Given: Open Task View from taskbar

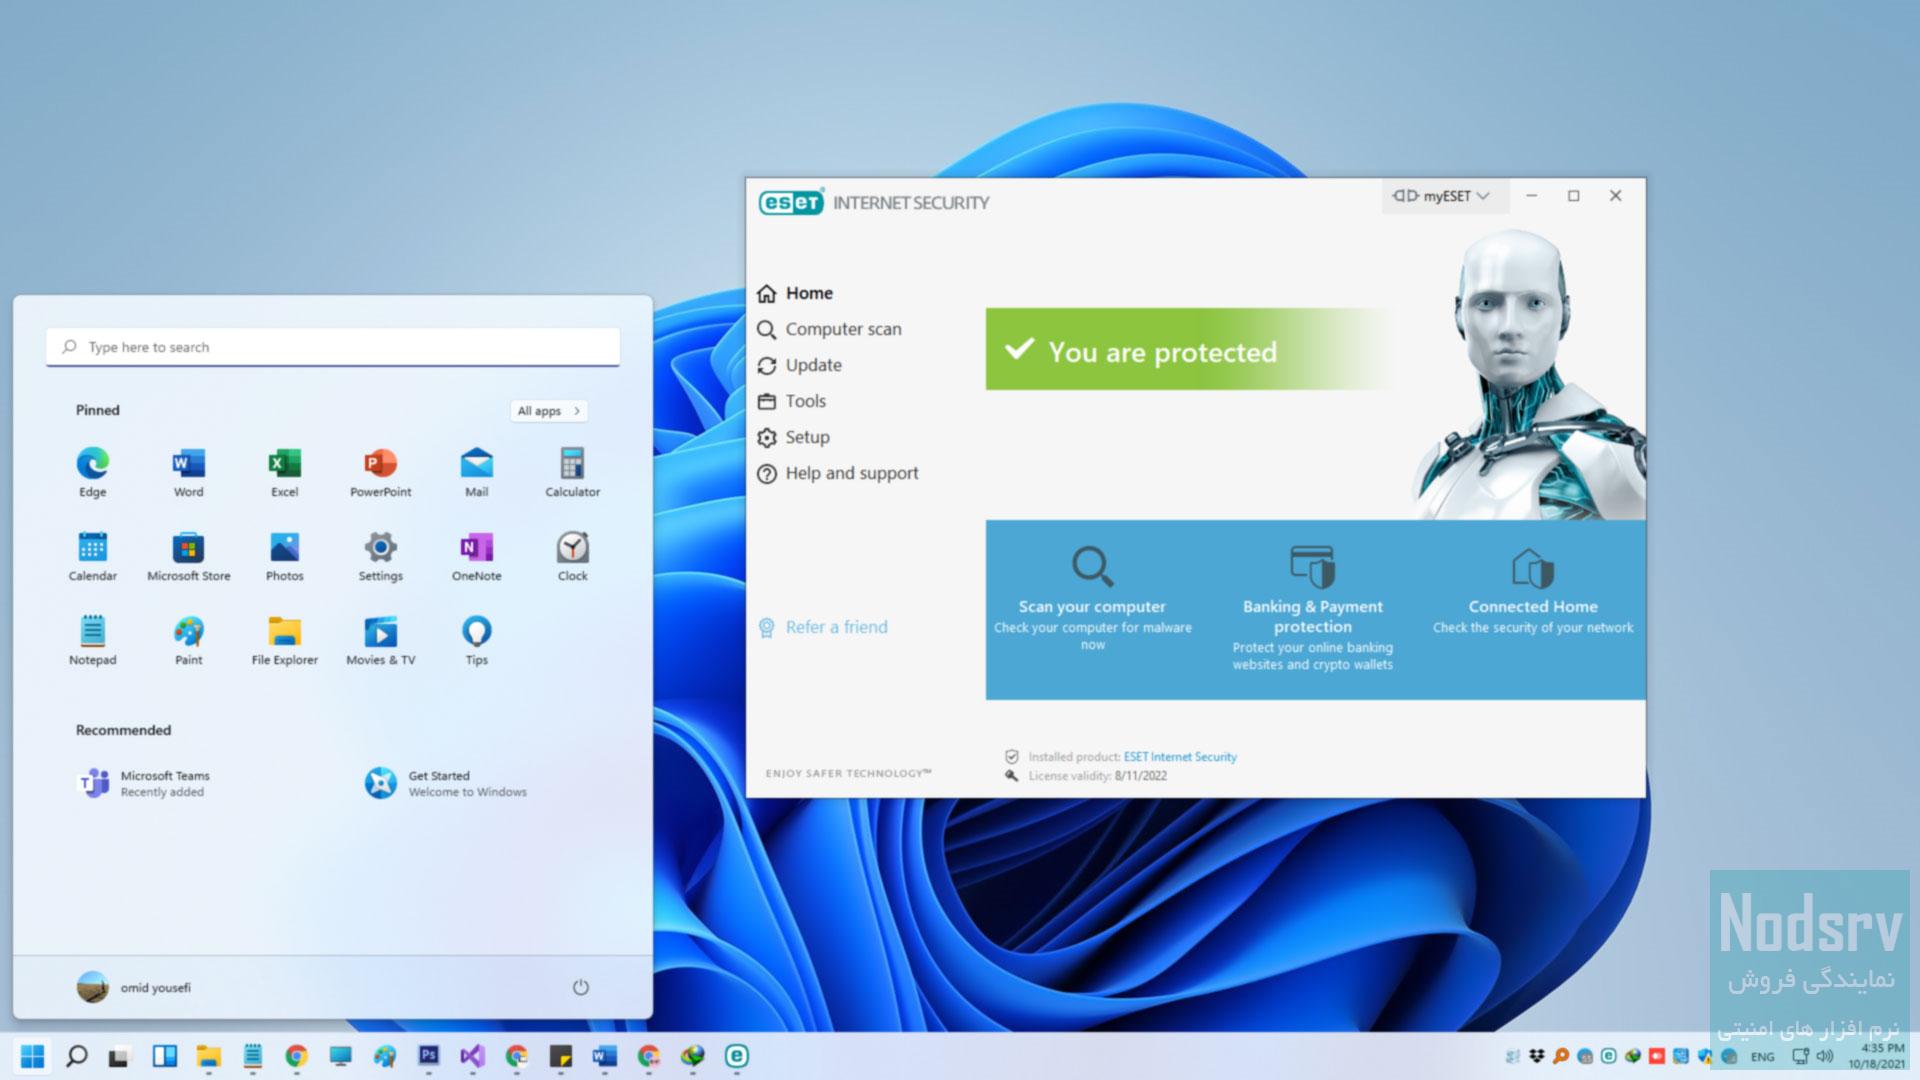Looking at the screenshot, I should tap(120, 1056).
